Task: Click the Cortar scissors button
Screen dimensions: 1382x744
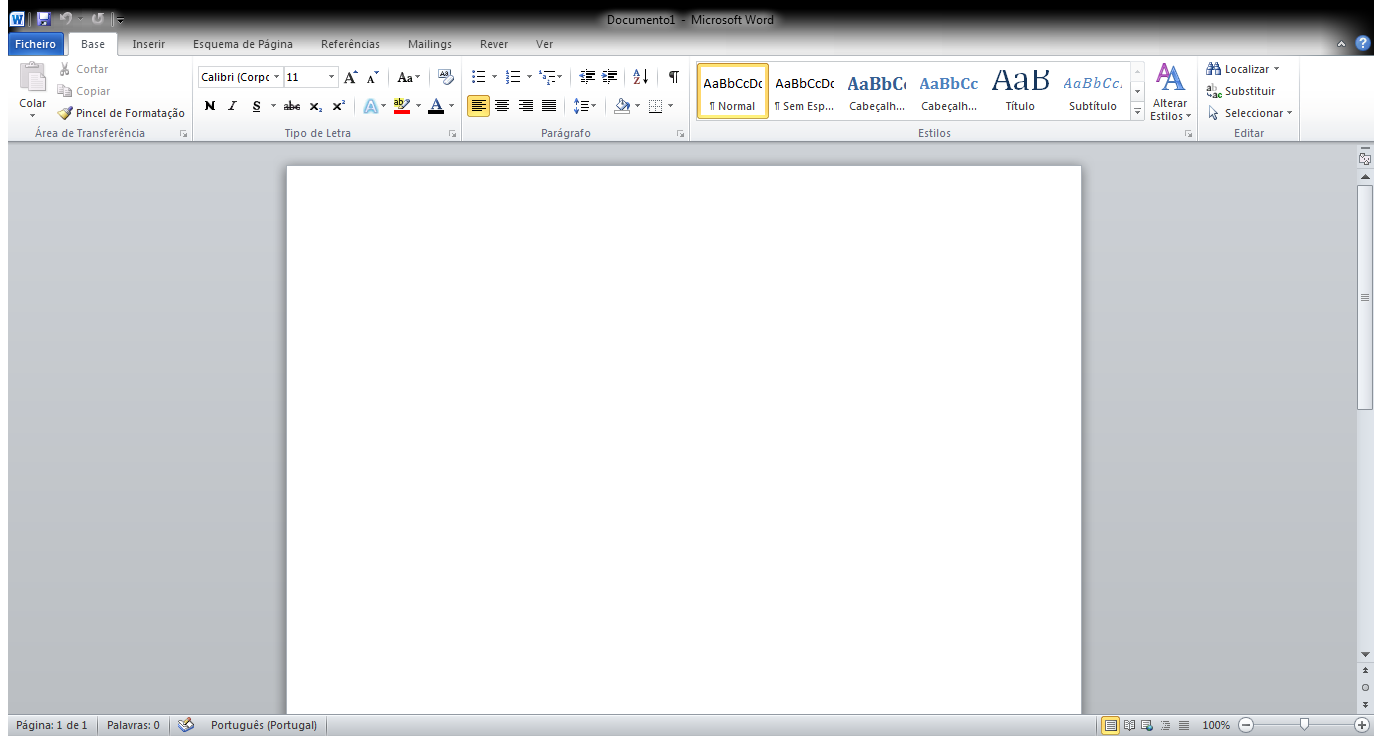Action: tap(84, 69)
